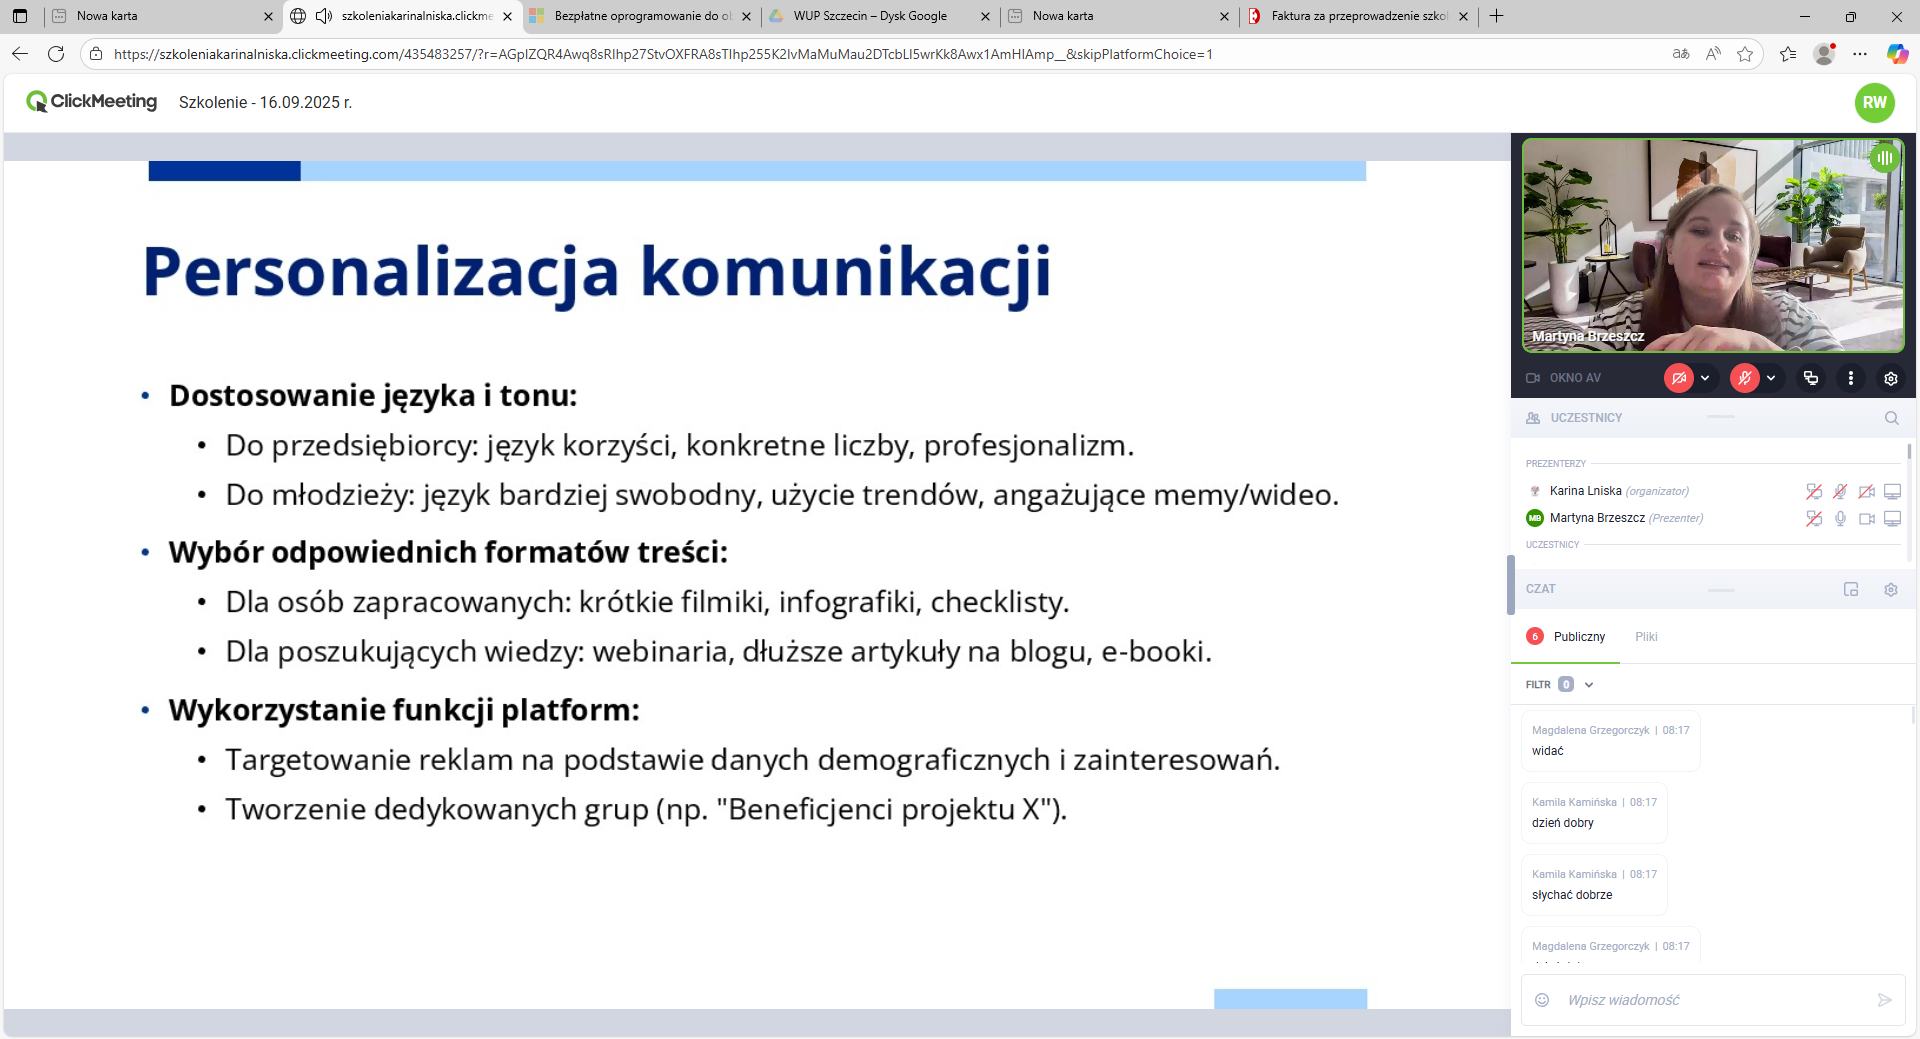Open camera device options chevron

[1705, 378]
